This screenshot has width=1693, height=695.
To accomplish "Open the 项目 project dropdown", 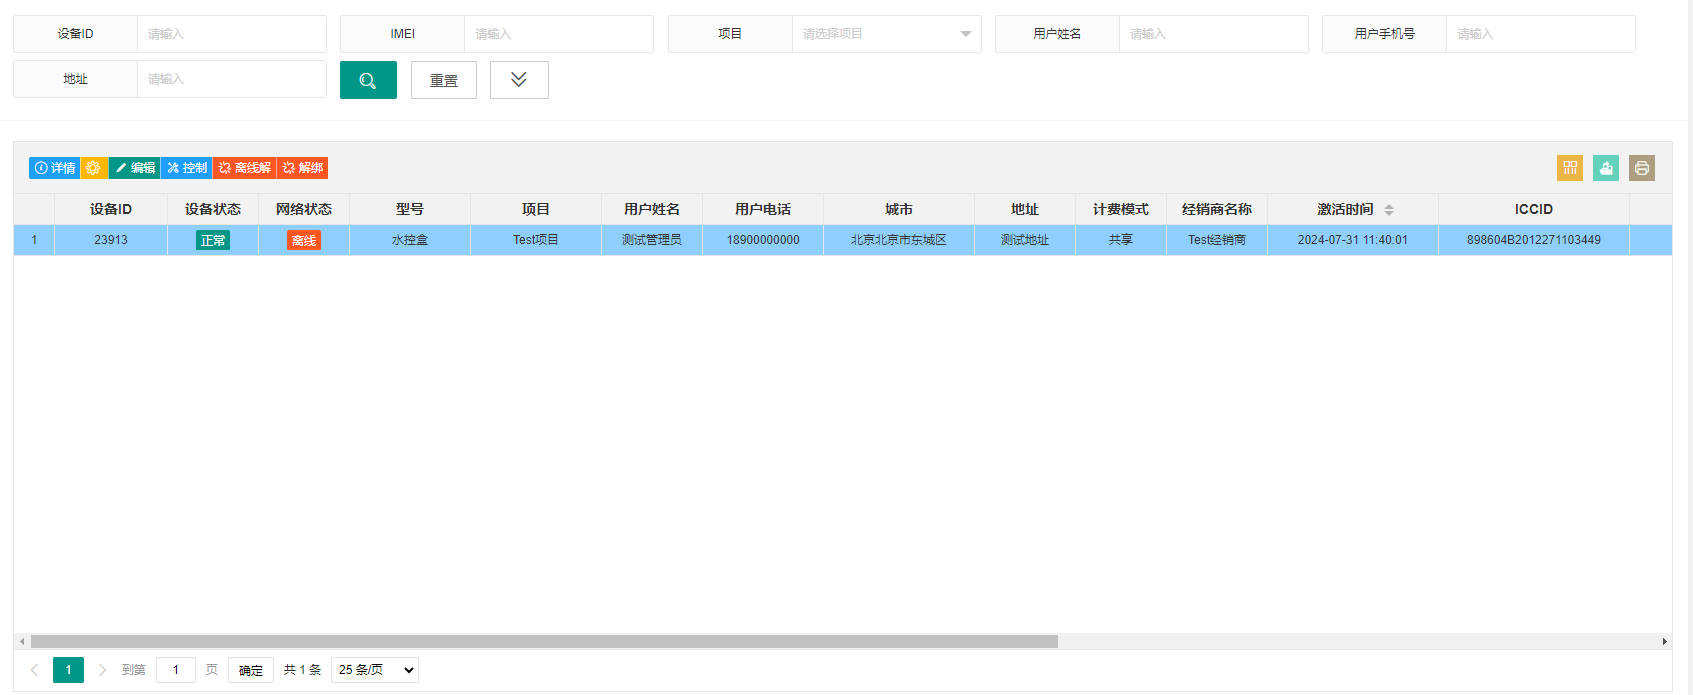I will click(887, 34).
